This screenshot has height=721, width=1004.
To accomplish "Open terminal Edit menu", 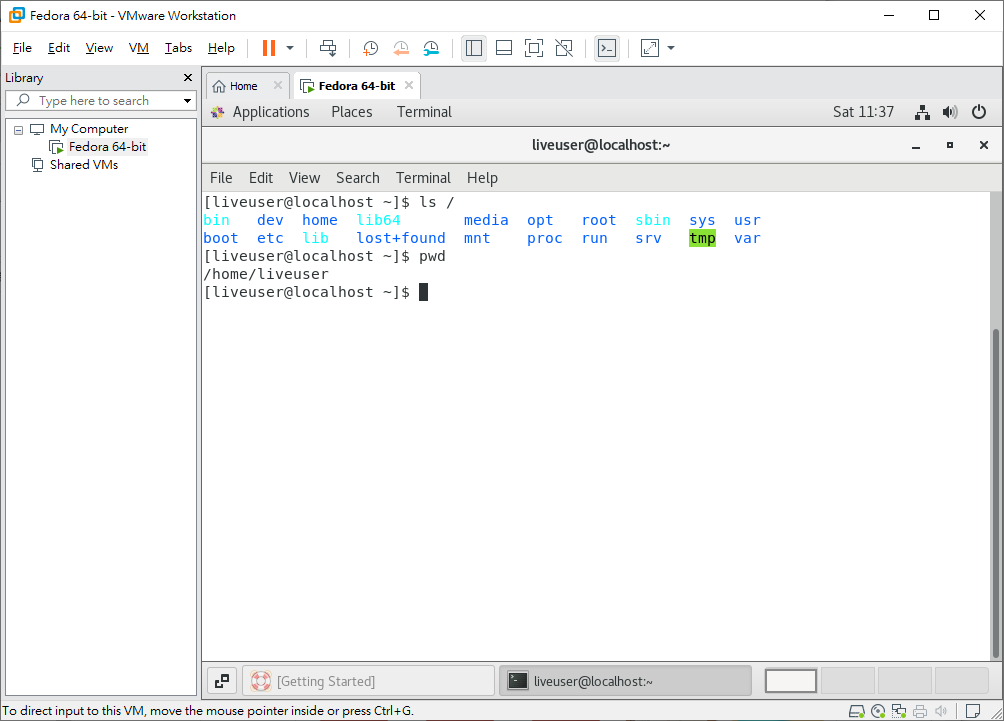I will 261,178.
